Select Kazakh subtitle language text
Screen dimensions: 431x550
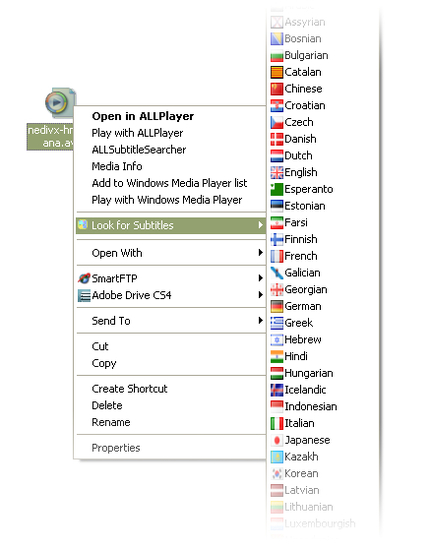click(x=301, y=457)
